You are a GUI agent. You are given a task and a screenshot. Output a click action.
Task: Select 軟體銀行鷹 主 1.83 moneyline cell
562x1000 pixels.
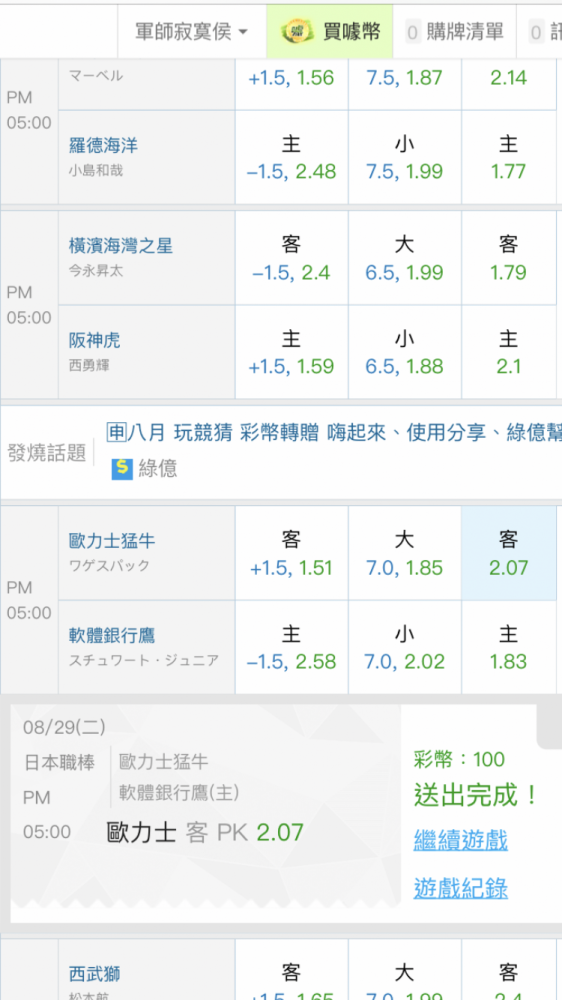click(508, 647)
